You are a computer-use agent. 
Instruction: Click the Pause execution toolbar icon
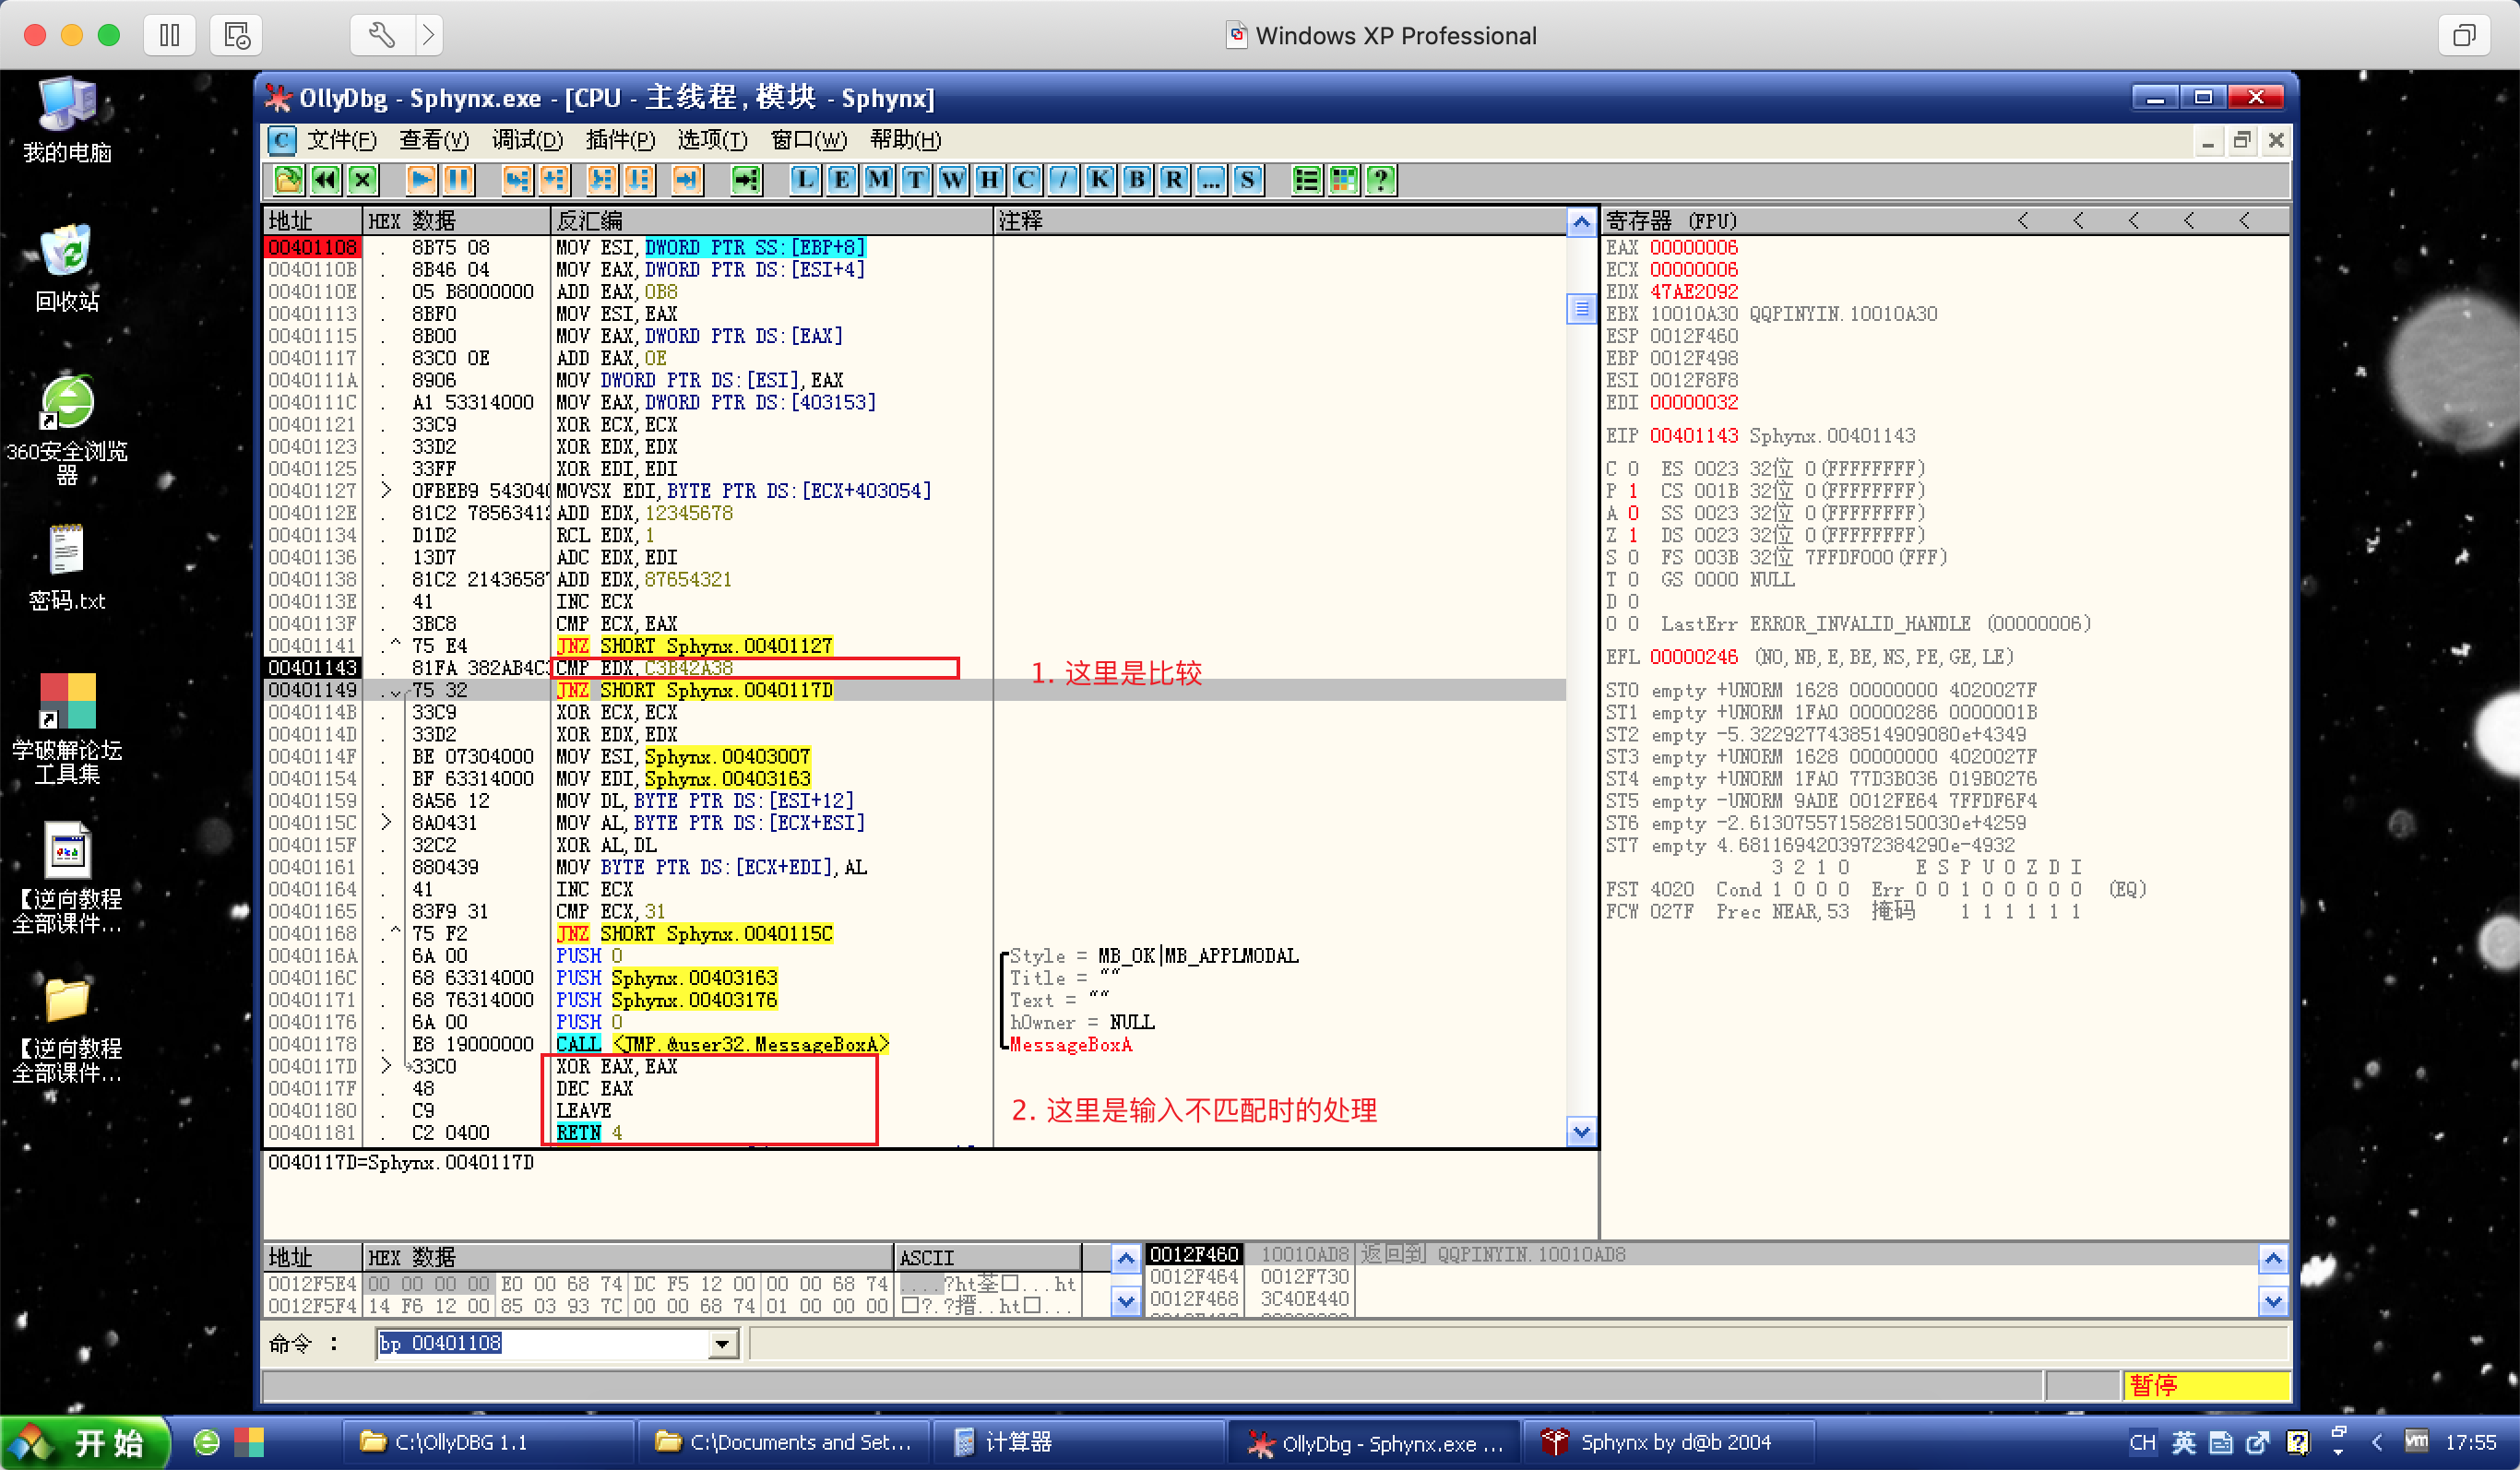click(x=459, y=180)
